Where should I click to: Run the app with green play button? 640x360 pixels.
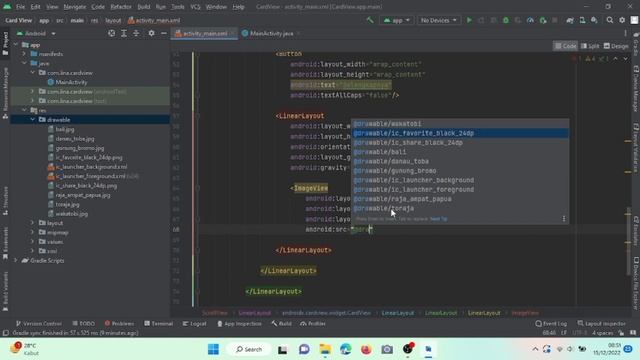pos(469,20)
